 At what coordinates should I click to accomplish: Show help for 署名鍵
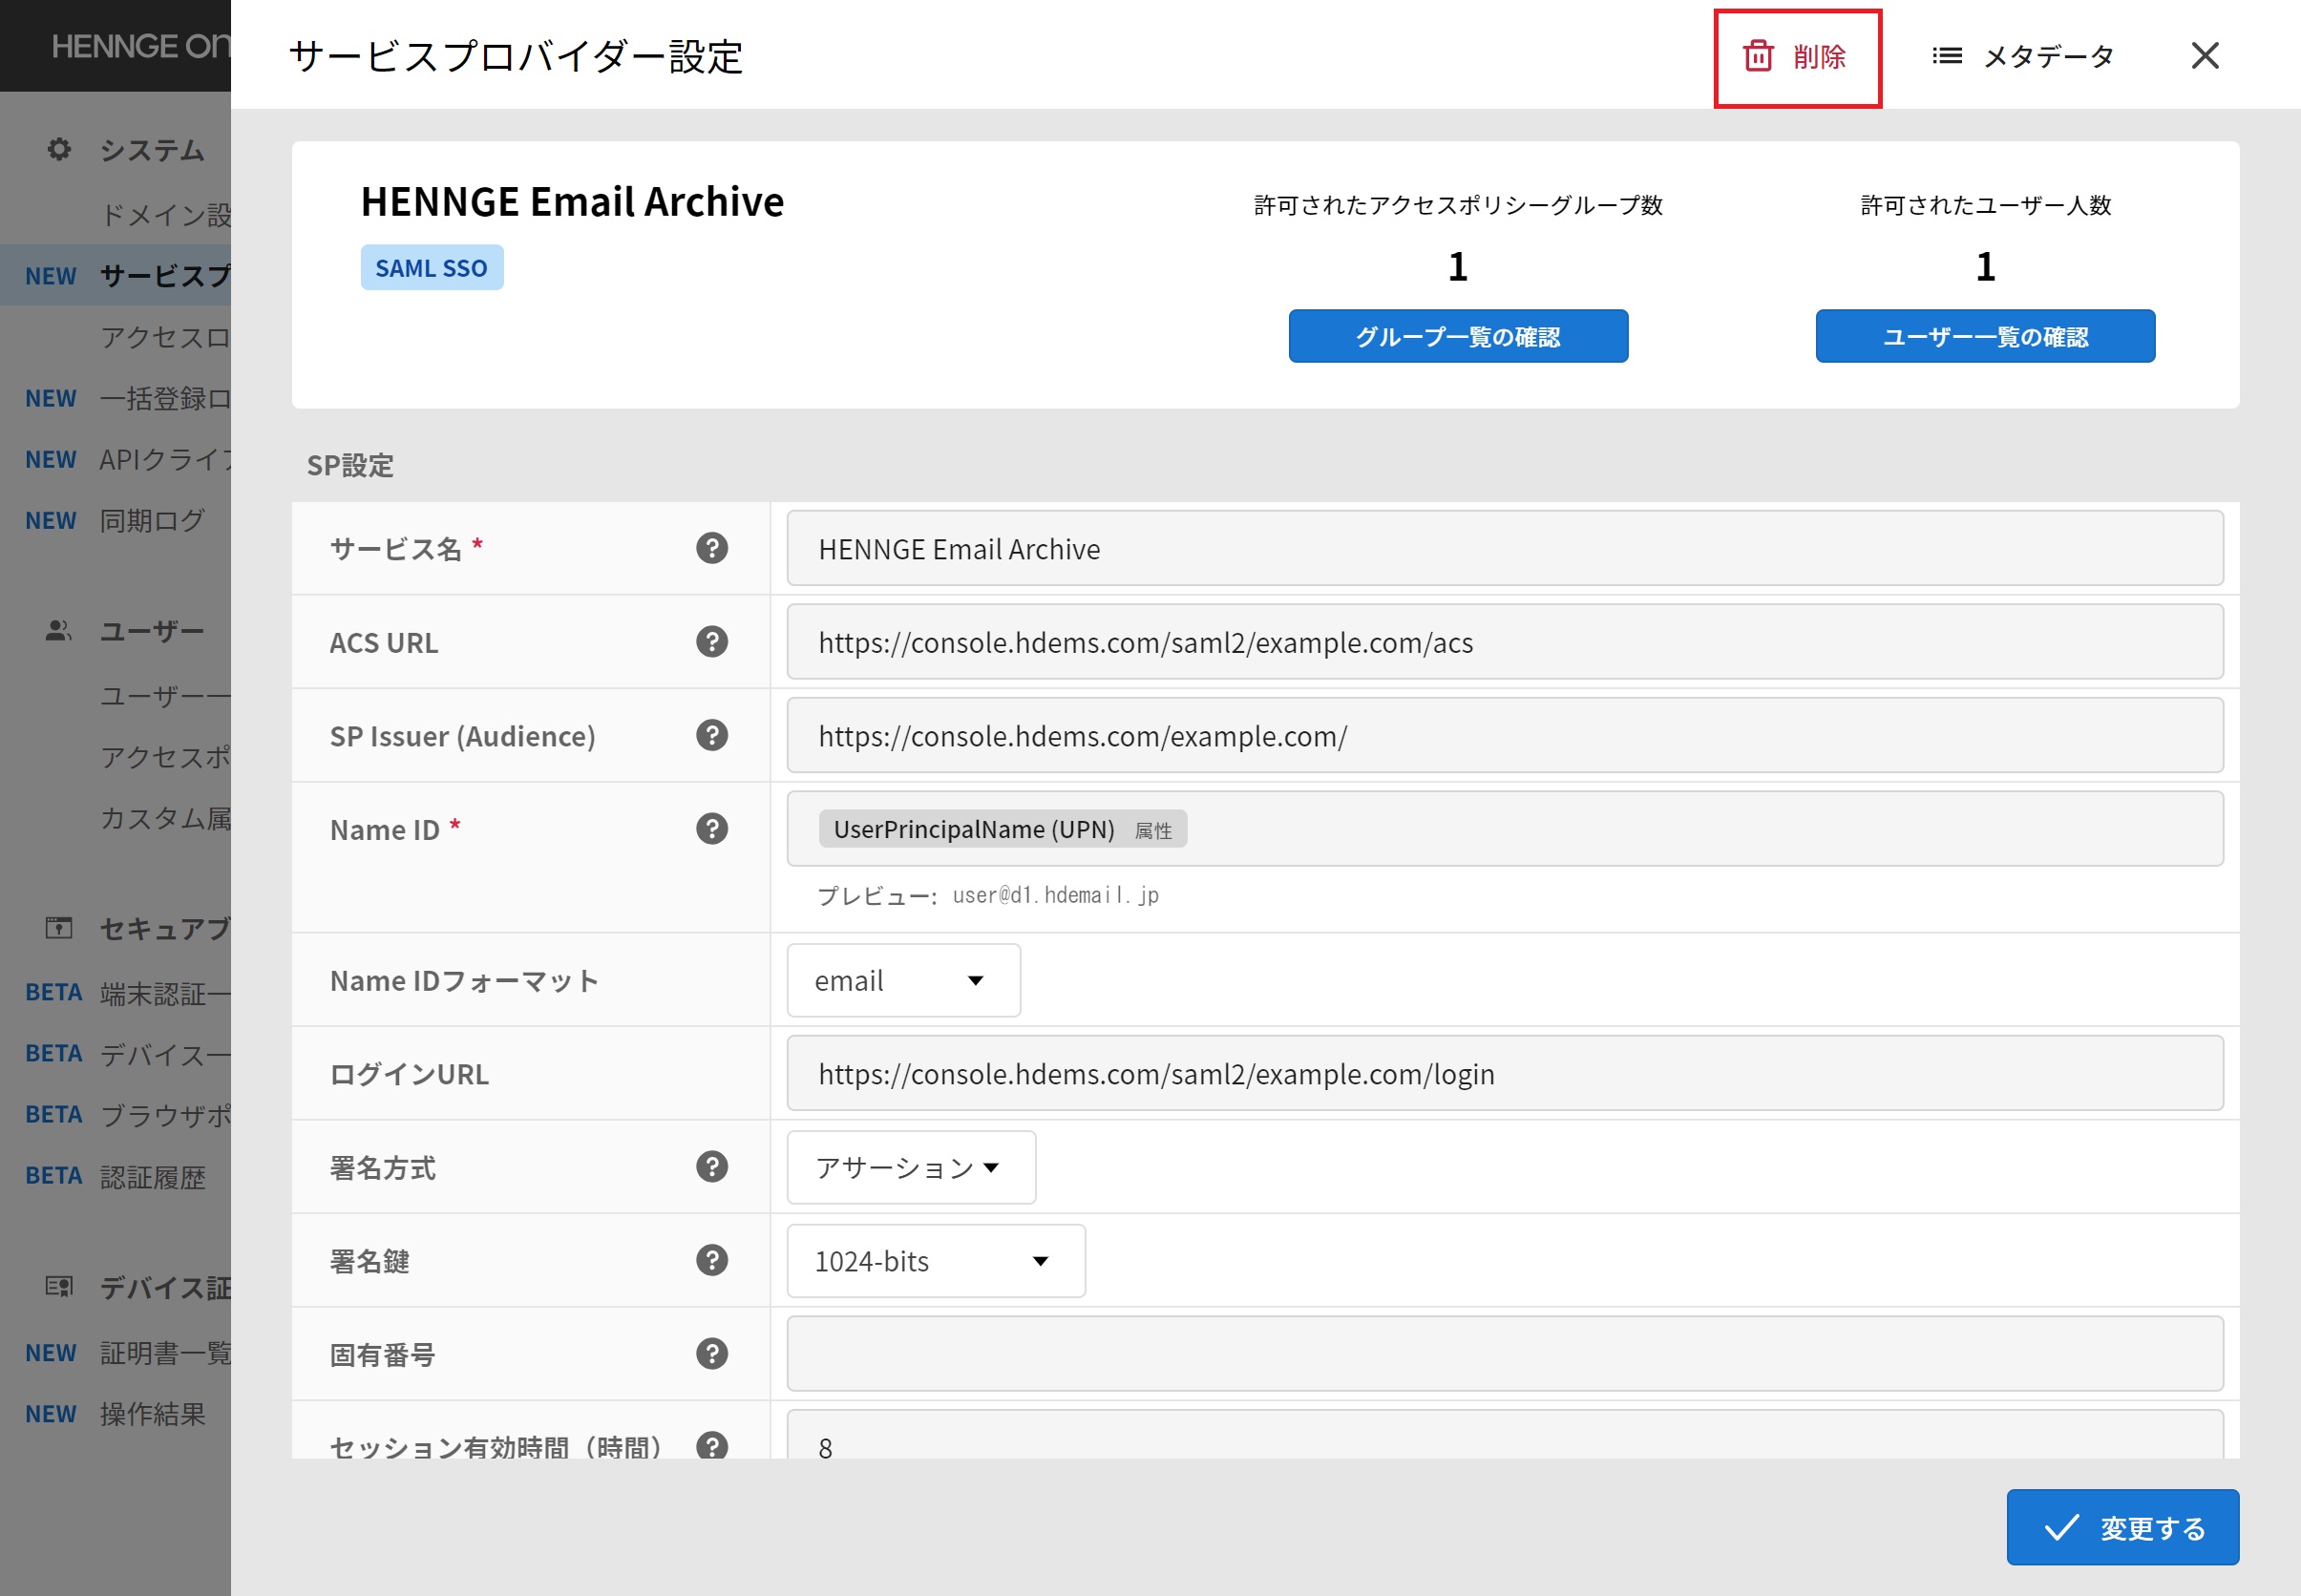tap(712, 1261)
